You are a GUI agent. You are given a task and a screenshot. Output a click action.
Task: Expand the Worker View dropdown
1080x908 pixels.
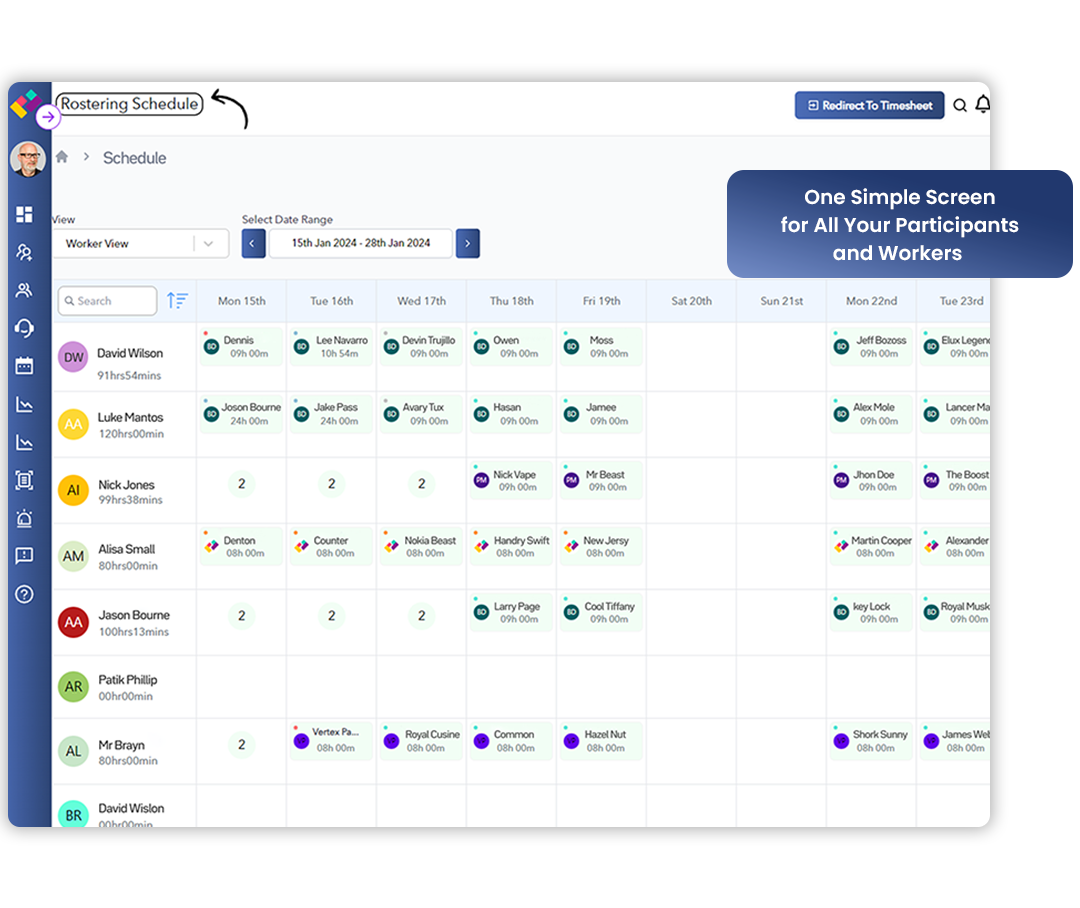[140, 243]
